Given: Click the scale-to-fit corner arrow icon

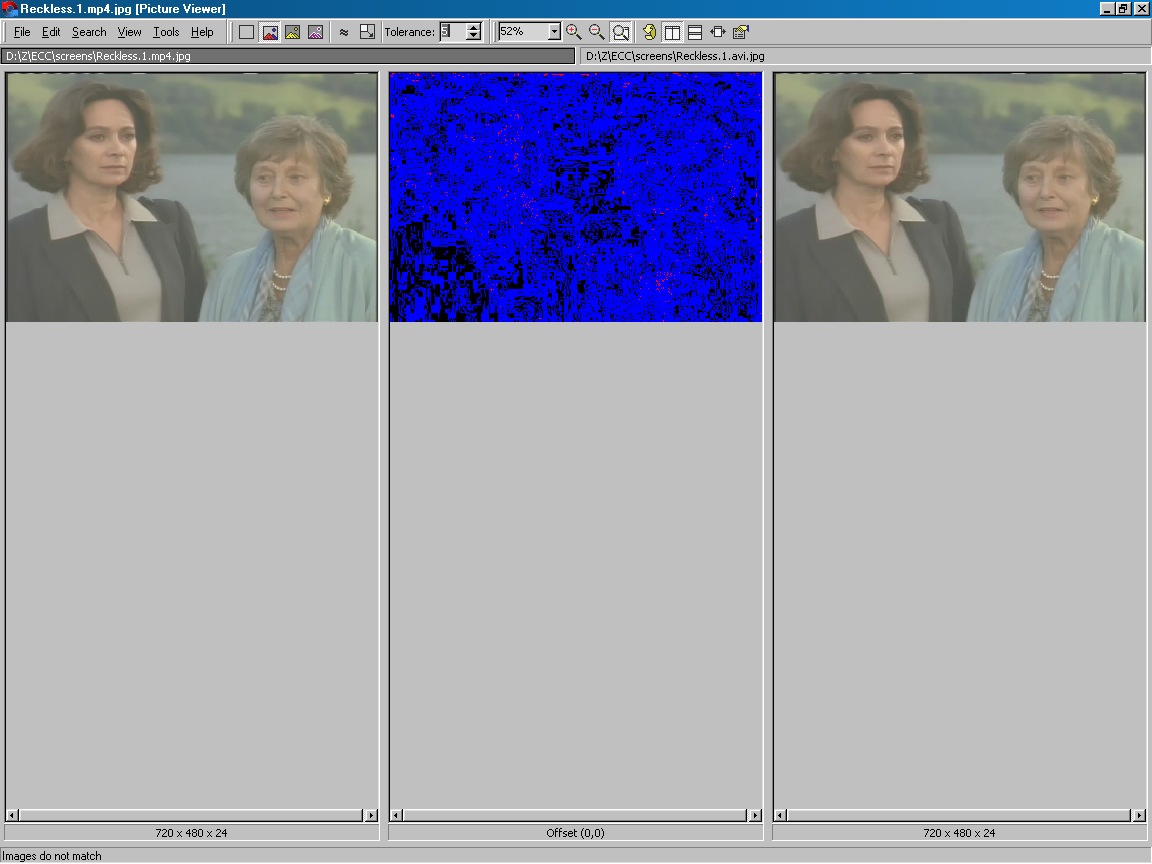Looking at the screenshot, I should (367, 32).
